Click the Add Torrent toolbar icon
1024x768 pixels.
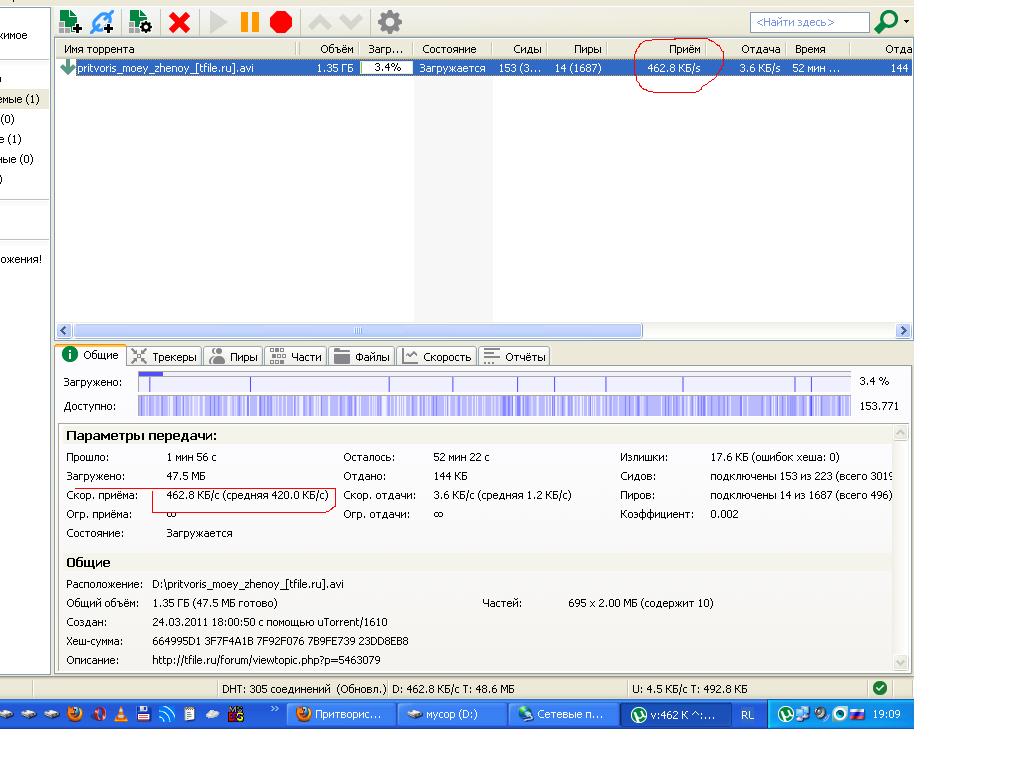pyautogui.click(x=70, y=21)
